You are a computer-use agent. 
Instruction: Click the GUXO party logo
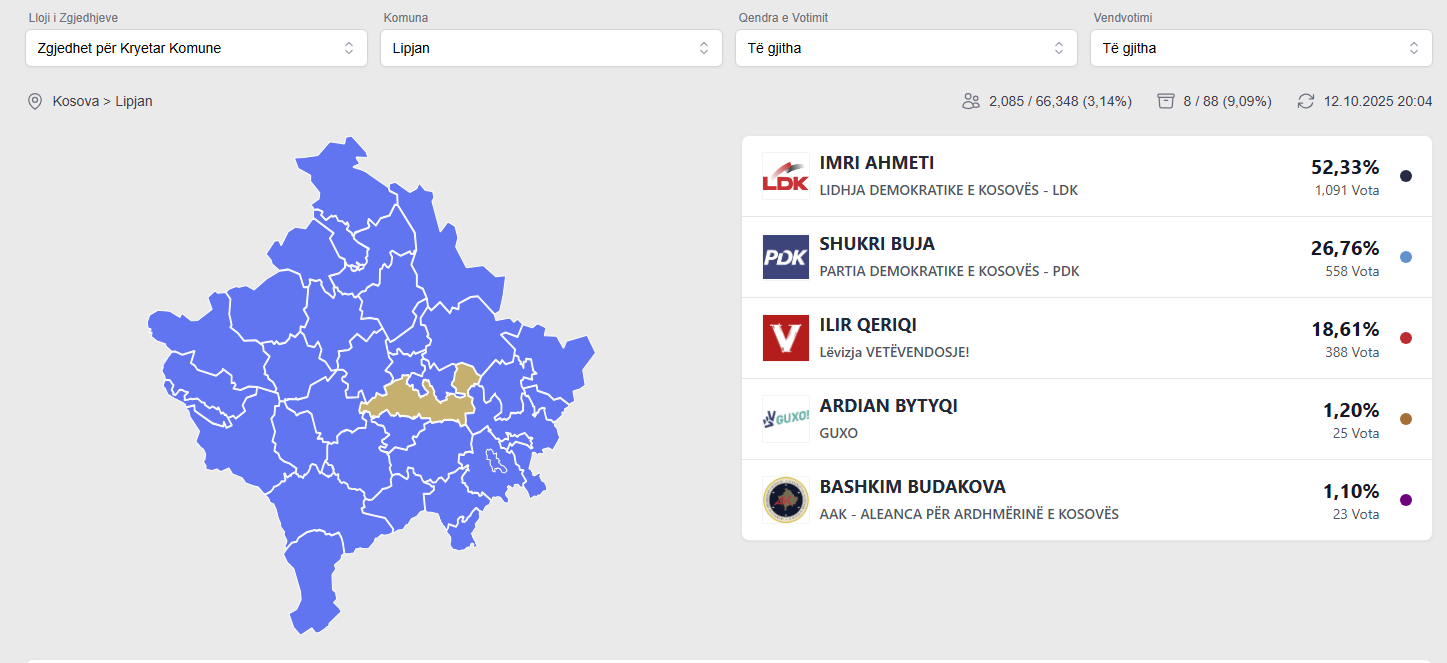point(785,419)
